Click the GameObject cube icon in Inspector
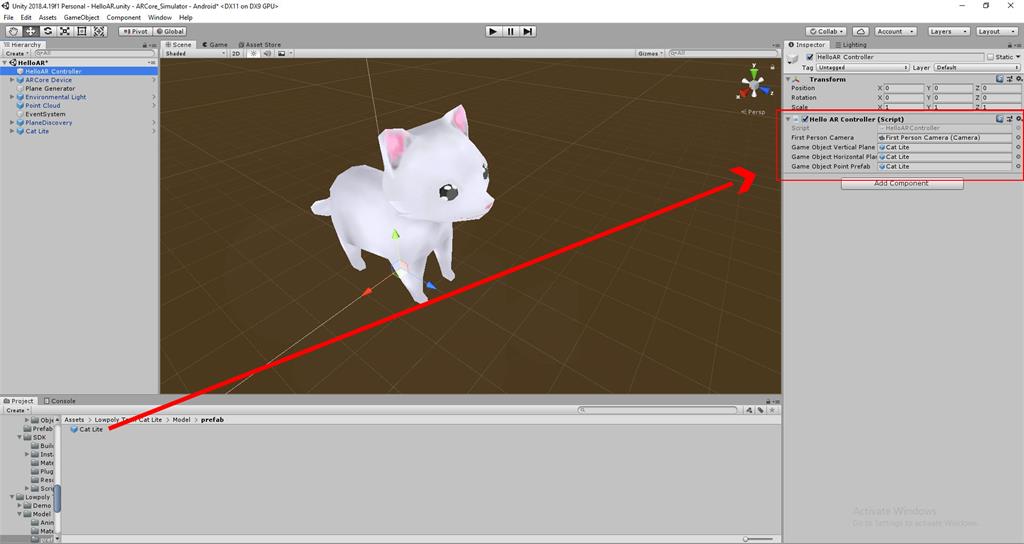Viewport: 1024px width, 544px height. pos(793,59)
